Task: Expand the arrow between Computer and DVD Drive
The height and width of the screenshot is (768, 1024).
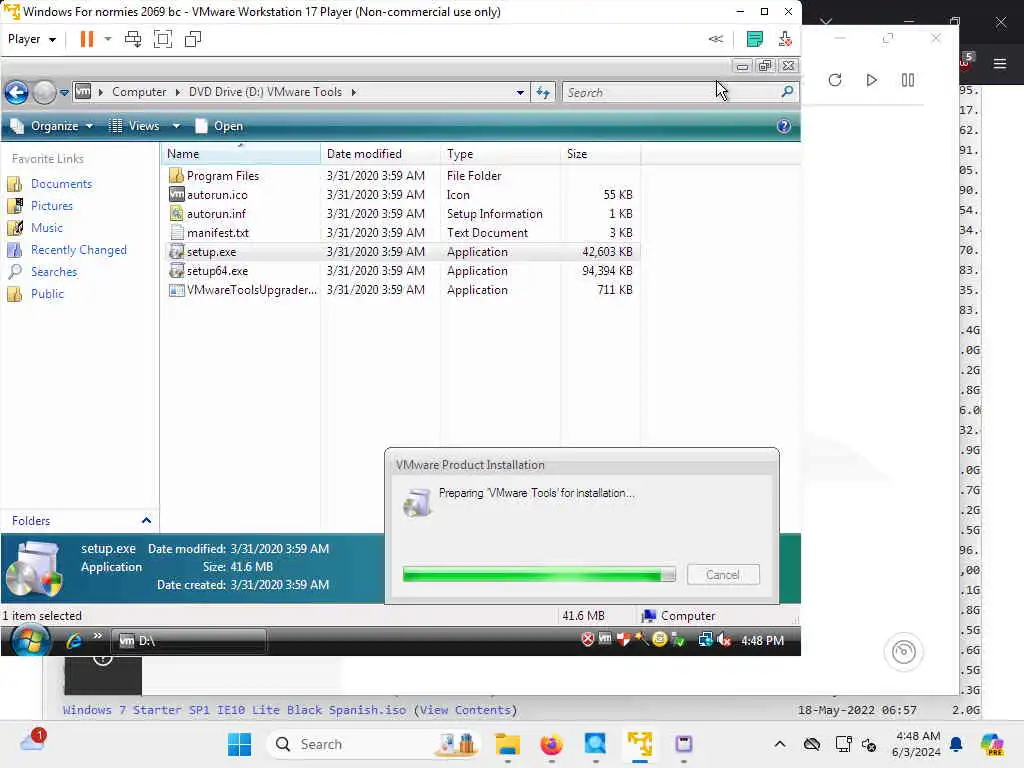Action: (178, 92)
